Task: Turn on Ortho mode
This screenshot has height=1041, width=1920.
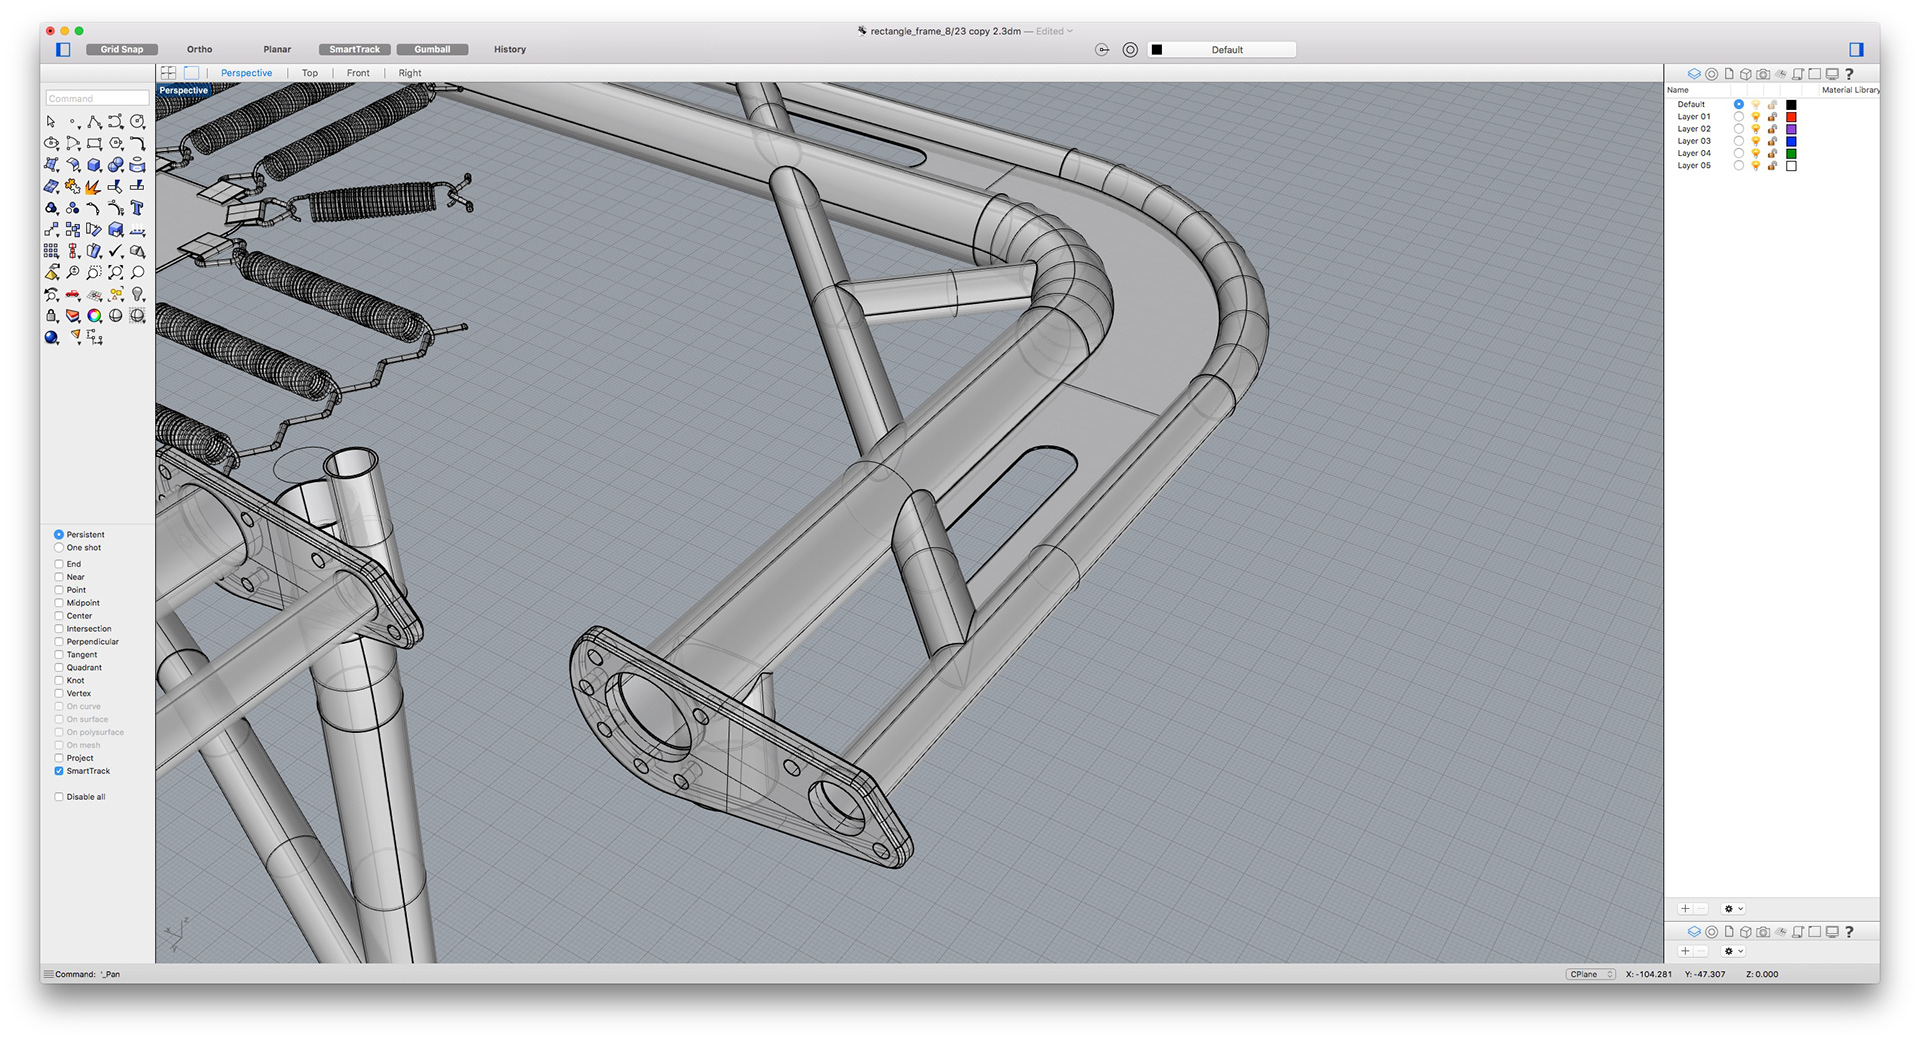Action: click(199, 49)
